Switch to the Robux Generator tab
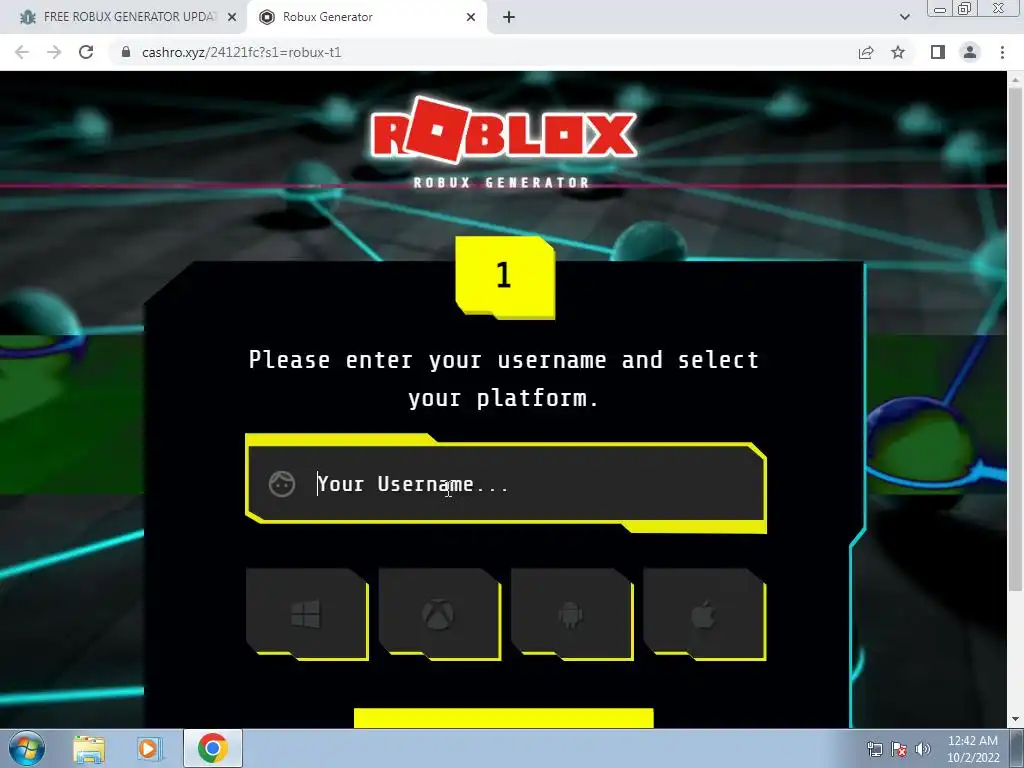1024x768 pixels. click(366, 17)
